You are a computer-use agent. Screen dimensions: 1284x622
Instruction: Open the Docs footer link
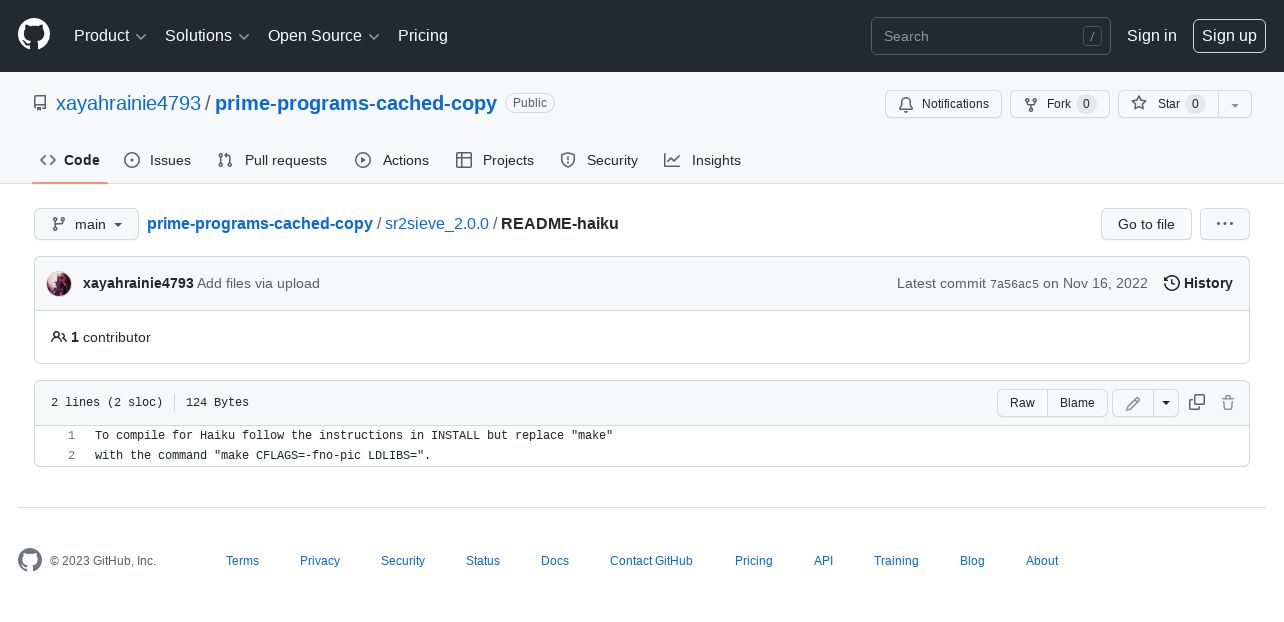click(x=555, y=561)
